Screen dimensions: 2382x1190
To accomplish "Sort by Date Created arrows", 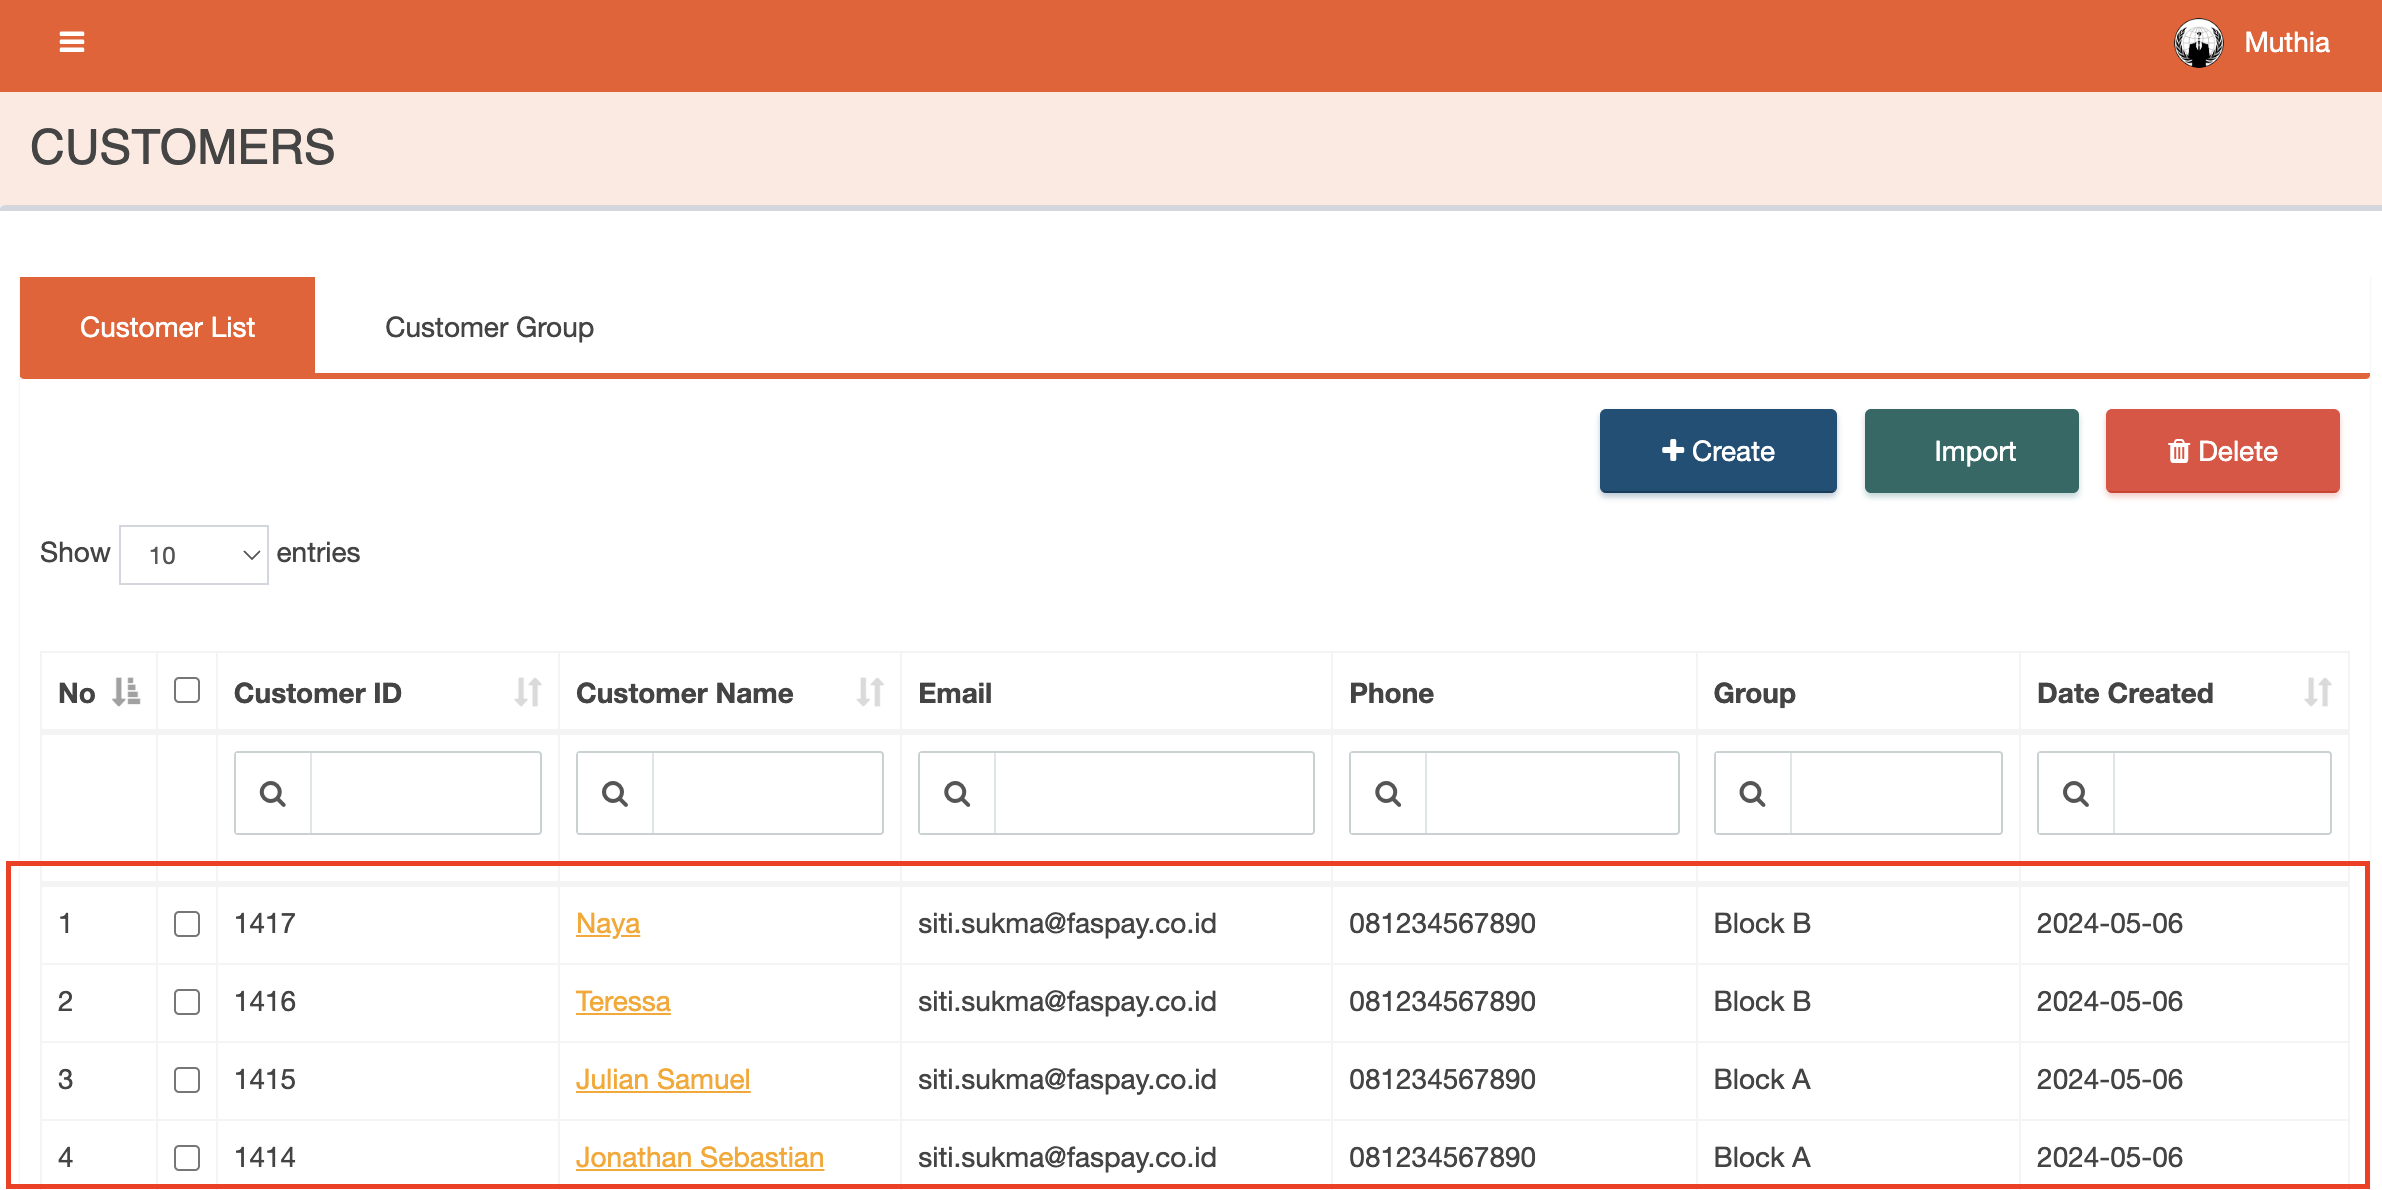I will point(2317,692).
